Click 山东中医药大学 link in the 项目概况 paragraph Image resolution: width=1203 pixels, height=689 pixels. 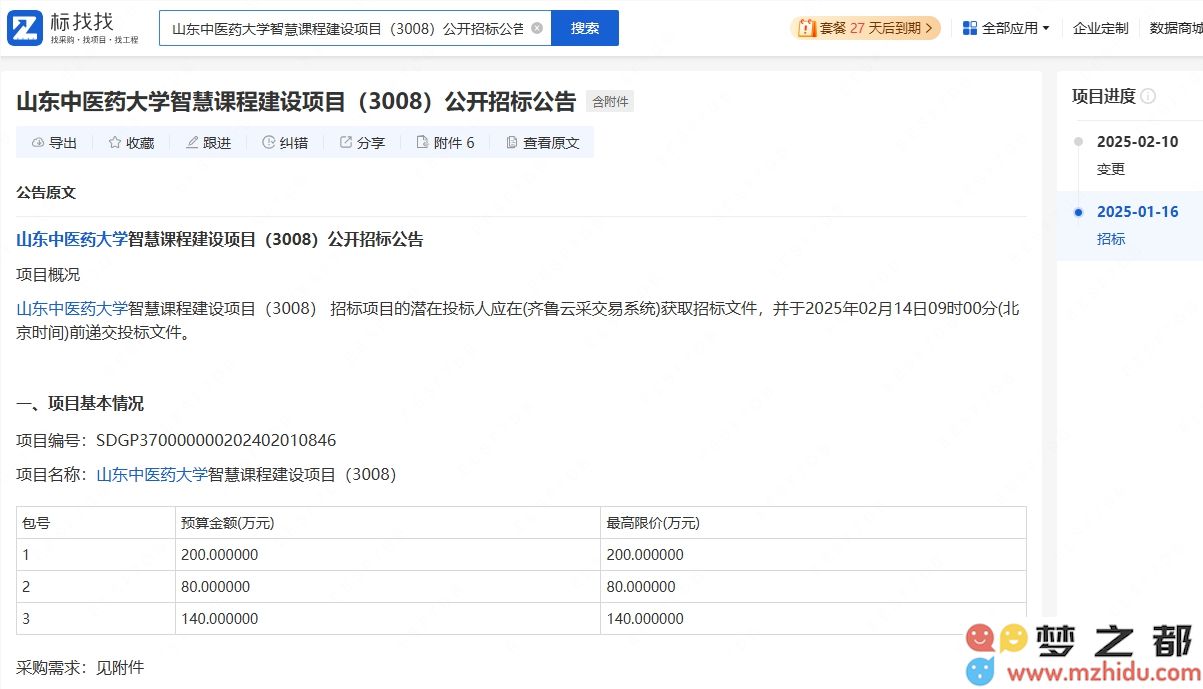[x=72, y=308]
